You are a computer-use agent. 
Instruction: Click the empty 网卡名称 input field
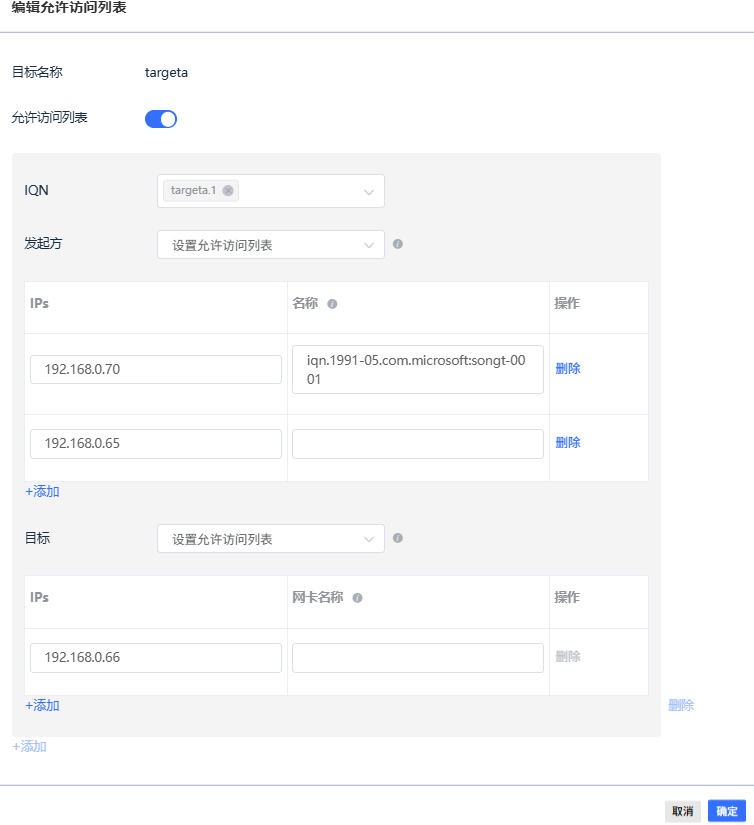coord(418,658)
